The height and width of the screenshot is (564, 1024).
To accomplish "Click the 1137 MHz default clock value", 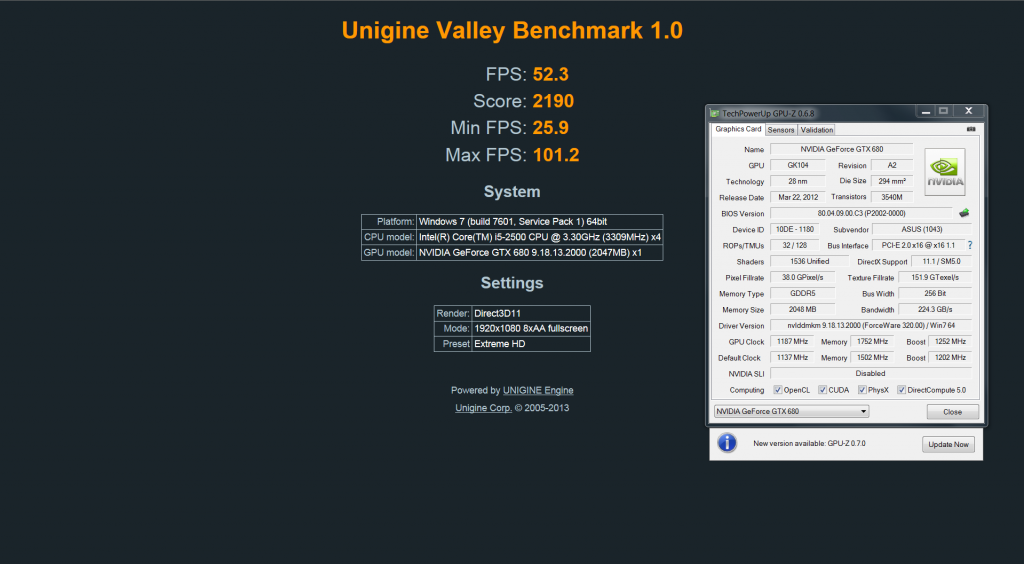I will (x=792, y=358).
